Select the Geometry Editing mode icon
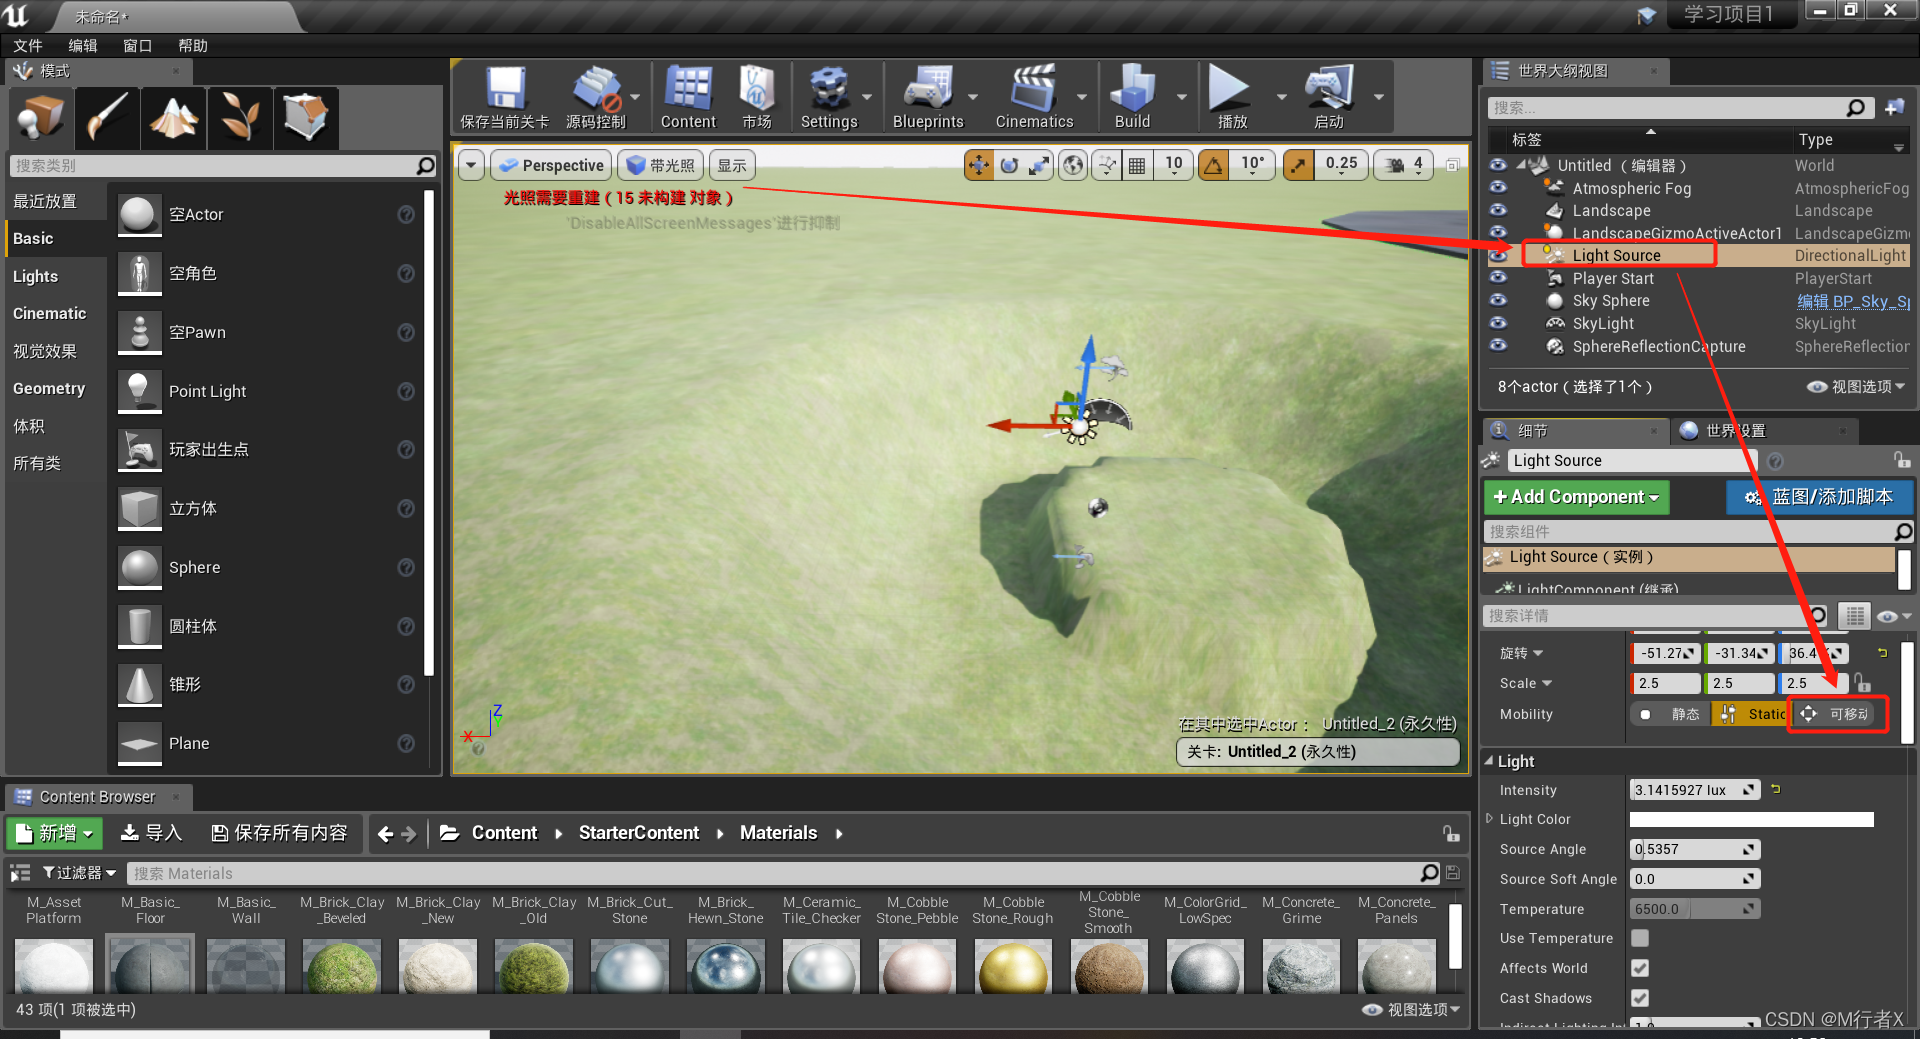This screenshot has width=1920, height=1039. click(x=306, y=117)
